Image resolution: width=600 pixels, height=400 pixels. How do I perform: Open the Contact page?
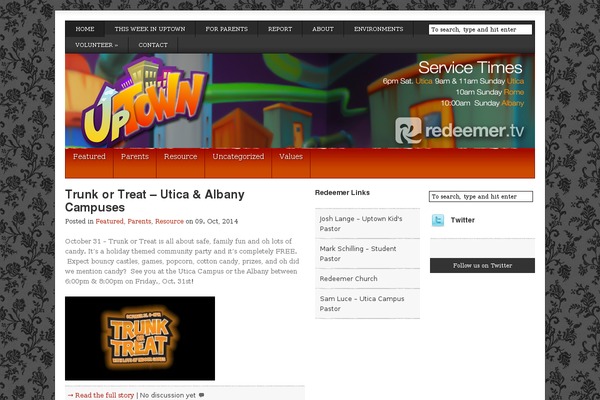(x=153, y=45)
